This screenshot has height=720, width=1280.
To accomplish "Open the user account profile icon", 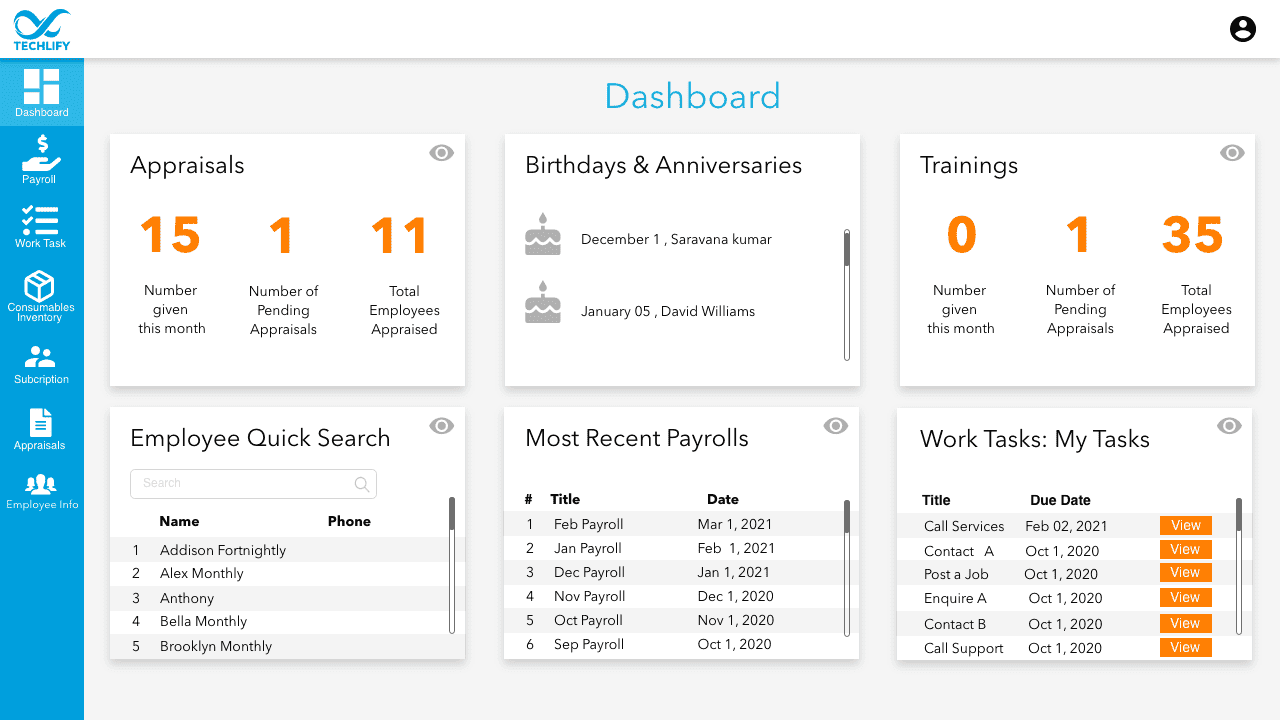I will (1242, 29).
